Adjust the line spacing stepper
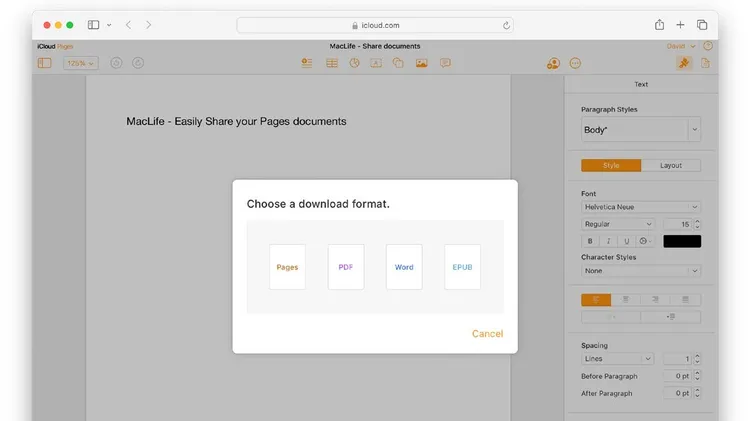 coord(697,359)
